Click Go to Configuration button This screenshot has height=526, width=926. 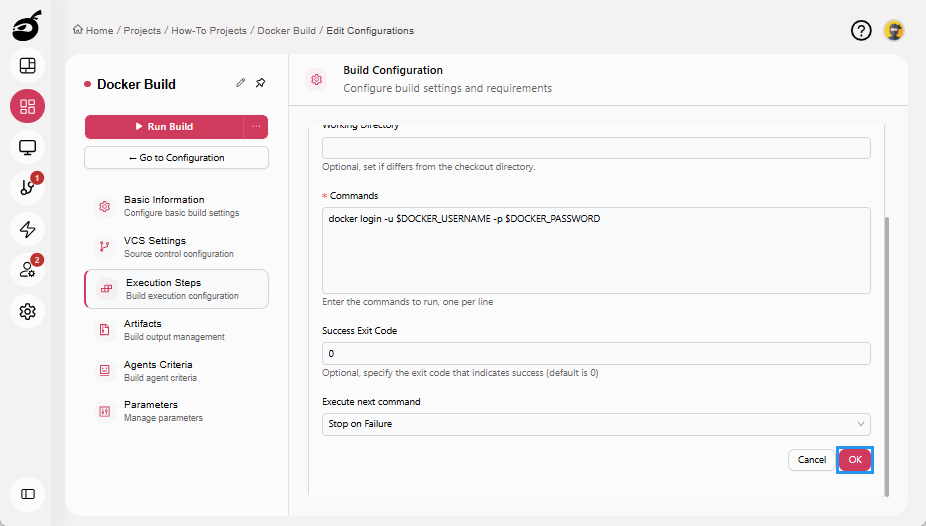point(177,158)
